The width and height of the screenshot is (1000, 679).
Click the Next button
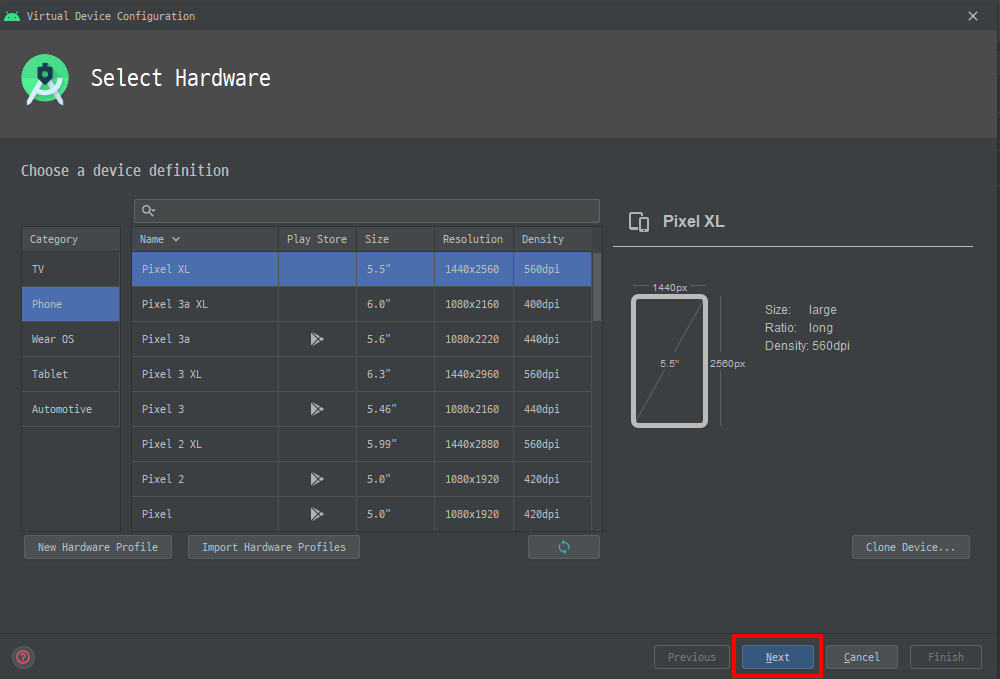777,657
